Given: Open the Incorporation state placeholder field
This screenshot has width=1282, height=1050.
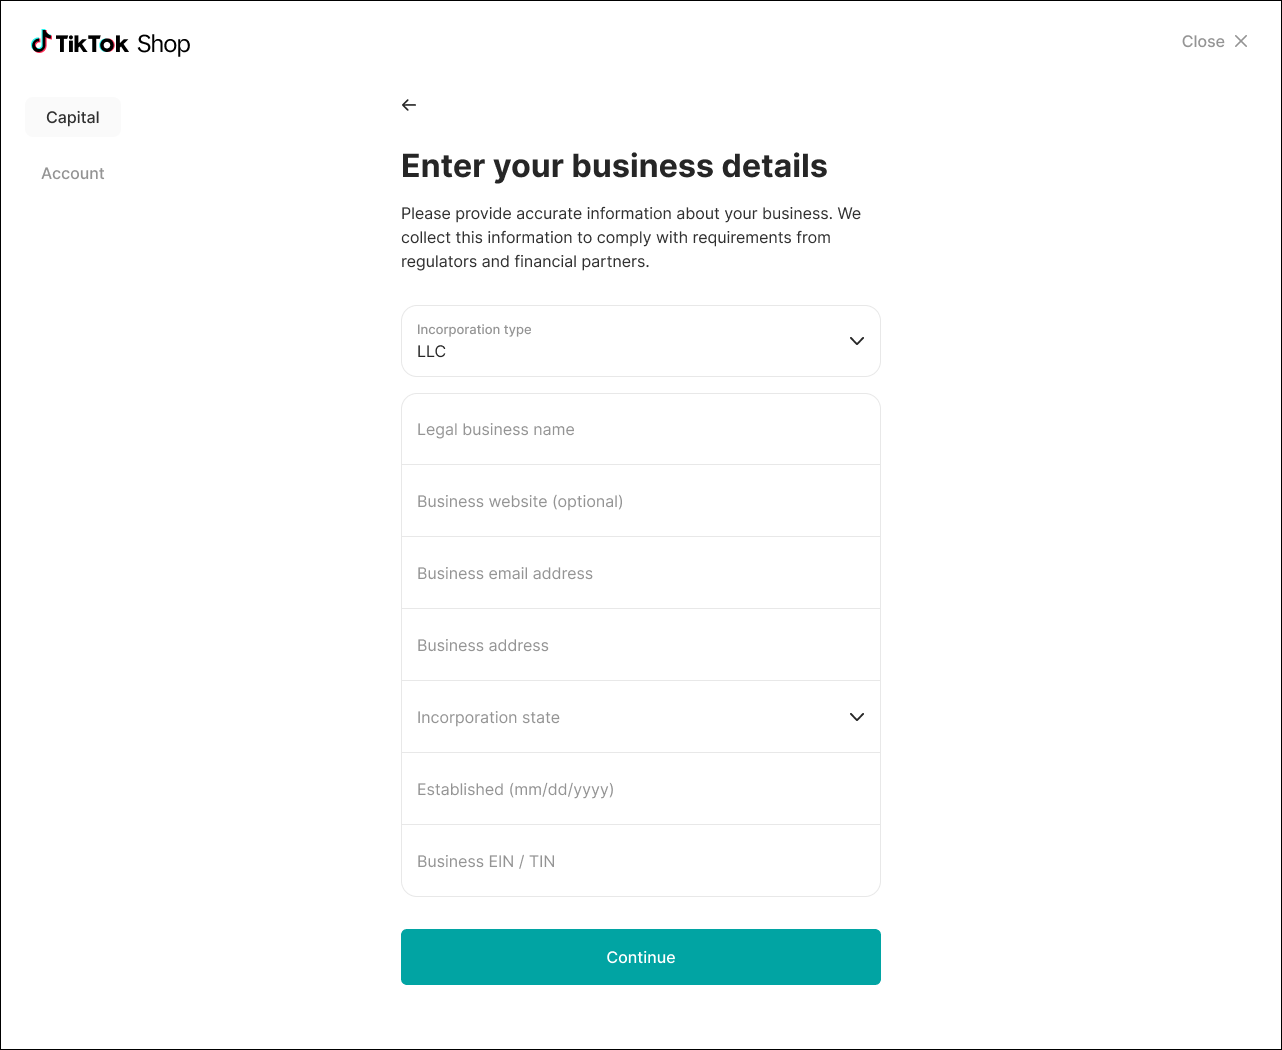Looking at the screenshot, I should pyautogui.click(x=489, y=717).
